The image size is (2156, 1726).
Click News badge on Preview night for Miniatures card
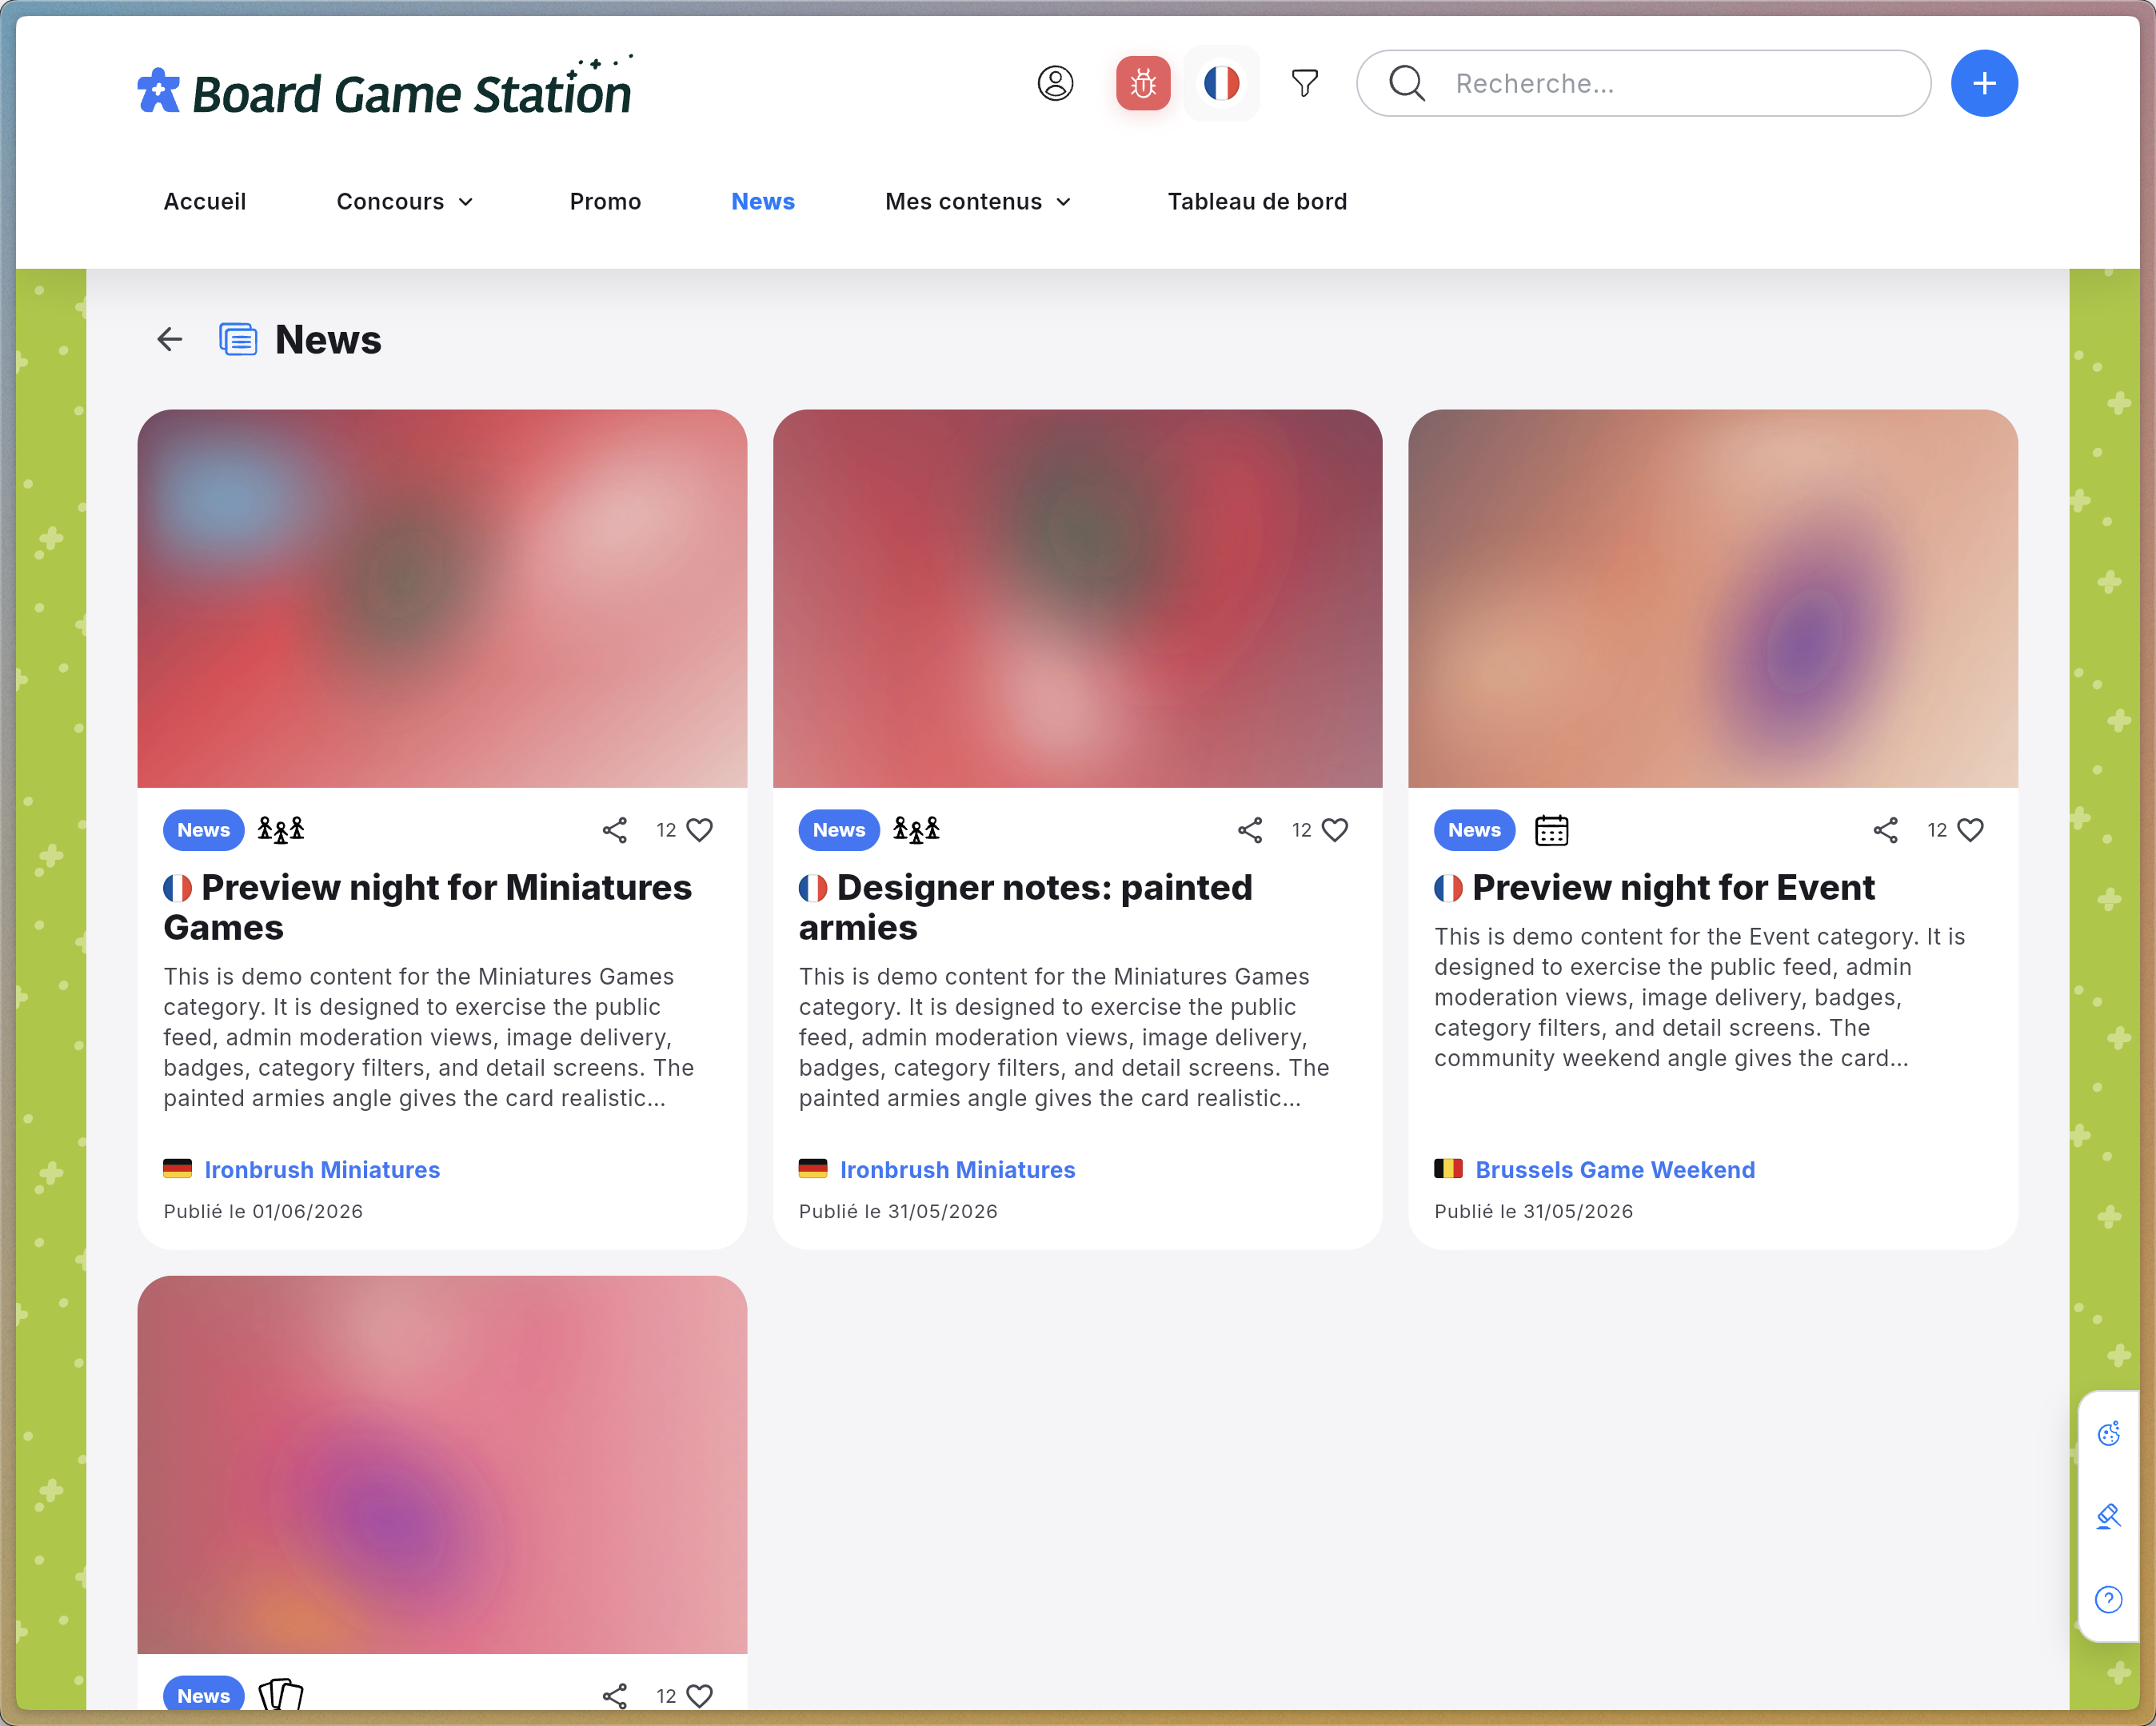203,830
